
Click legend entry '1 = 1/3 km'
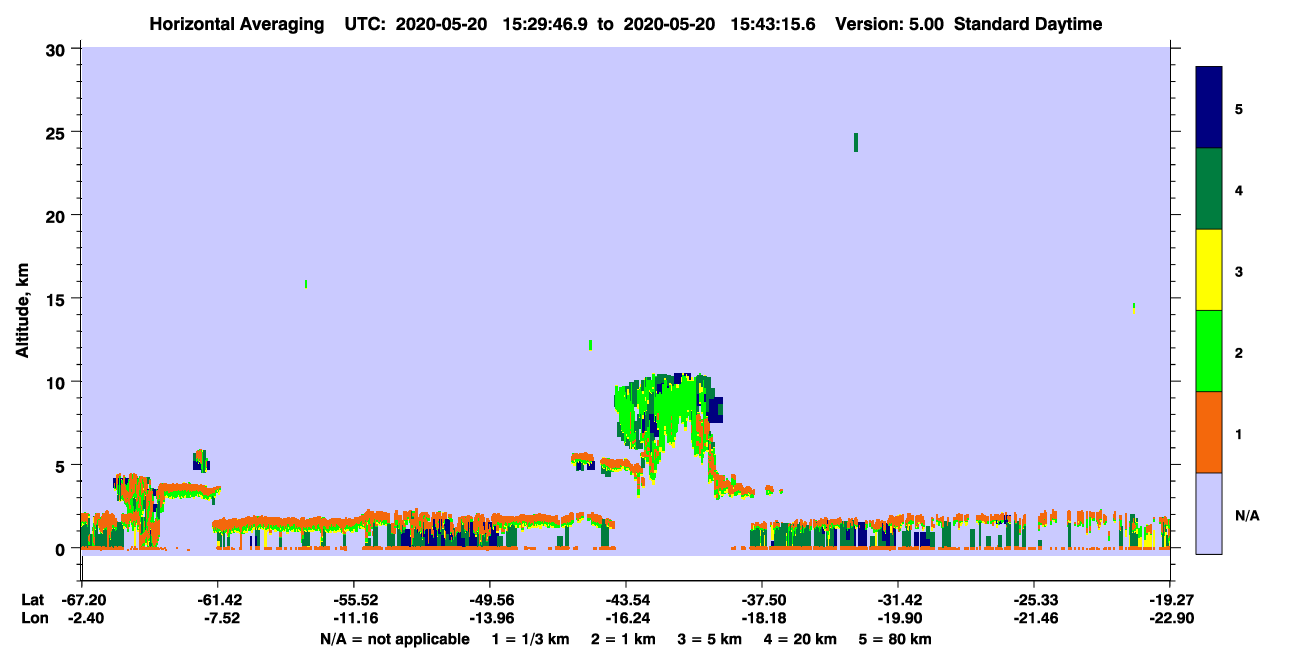coord(530,639)
